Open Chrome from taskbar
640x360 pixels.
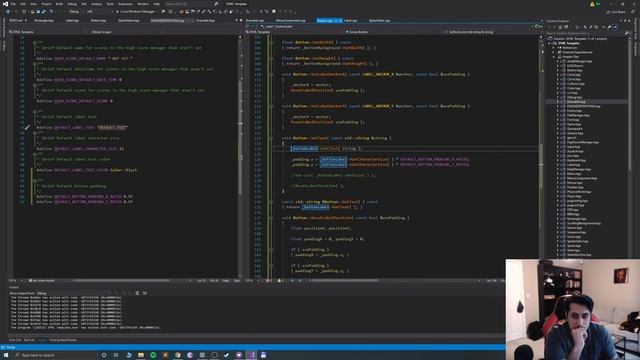(178, 355)
